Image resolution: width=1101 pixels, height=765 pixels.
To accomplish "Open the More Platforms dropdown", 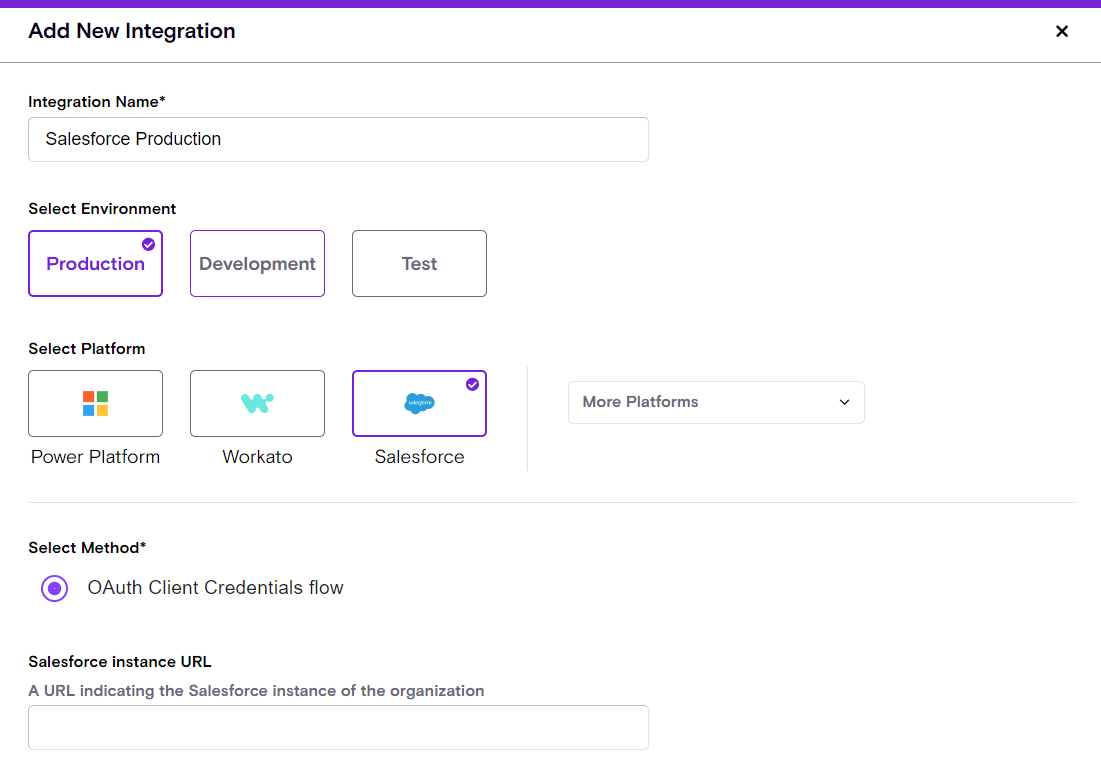I will coord(715,402).
